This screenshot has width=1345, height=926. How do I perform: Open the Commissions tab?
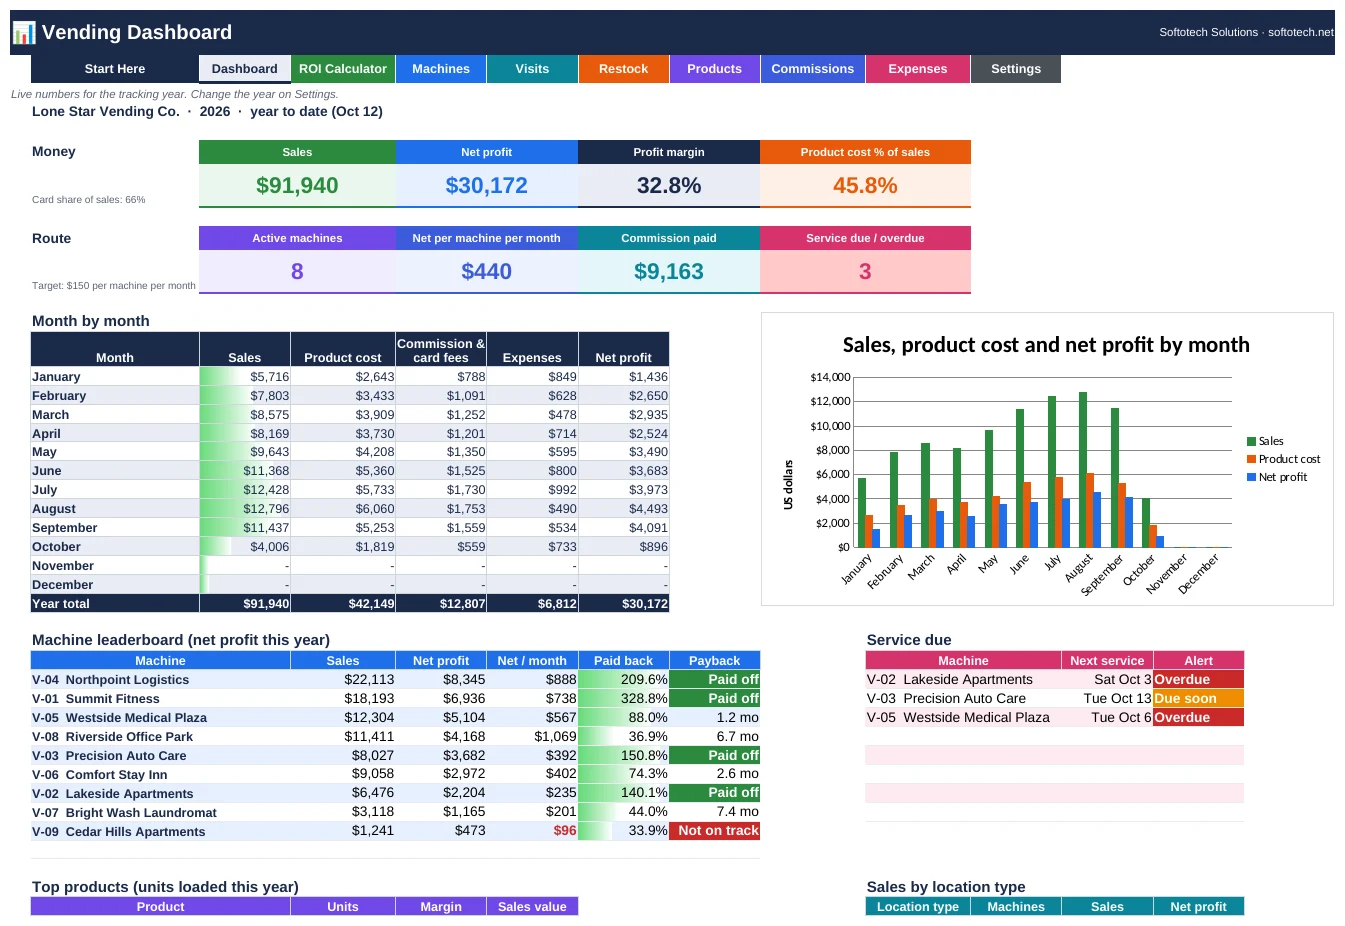point(813,69)
